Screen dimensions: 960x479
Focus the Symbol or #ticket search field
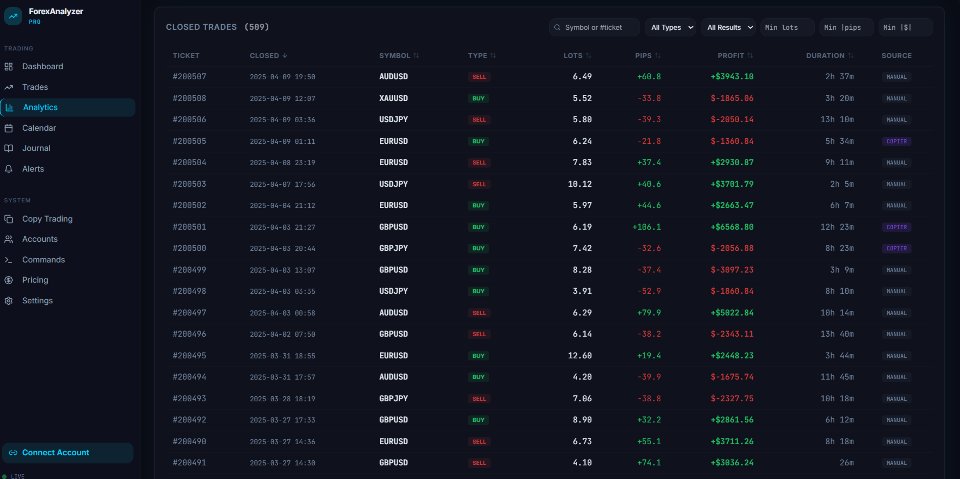(594, 28)
